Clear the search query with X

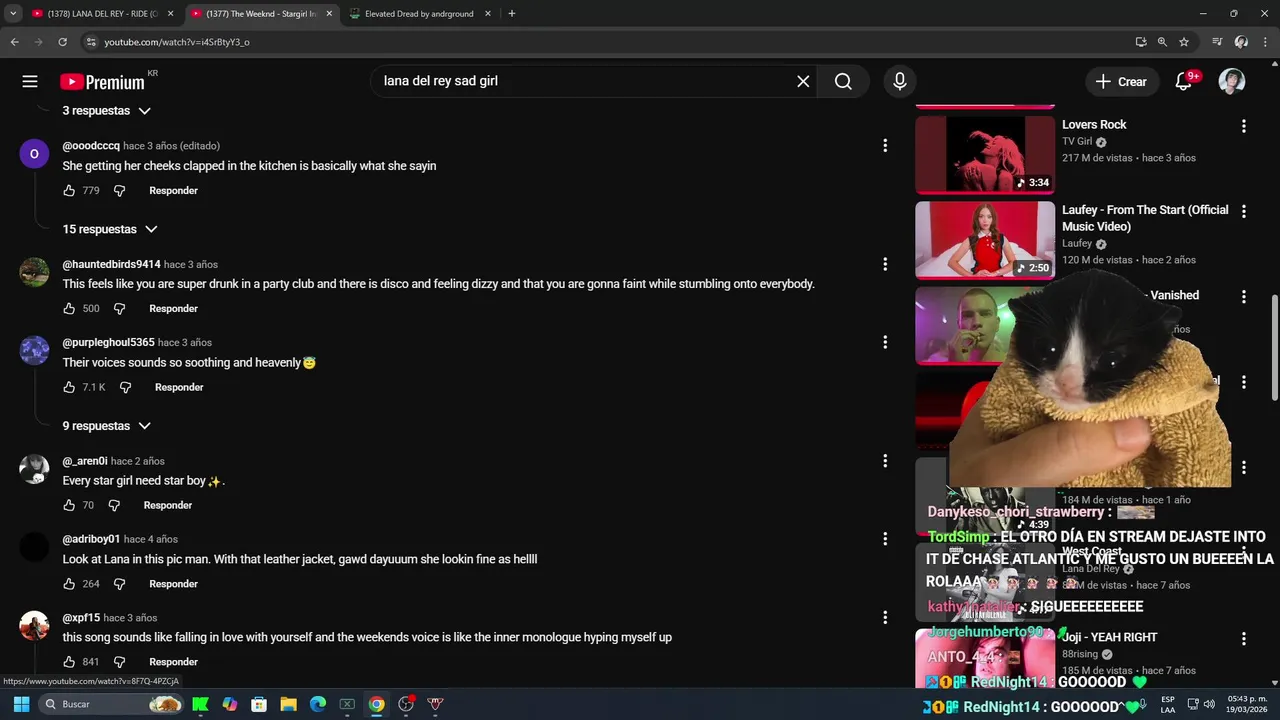point(803,82)
